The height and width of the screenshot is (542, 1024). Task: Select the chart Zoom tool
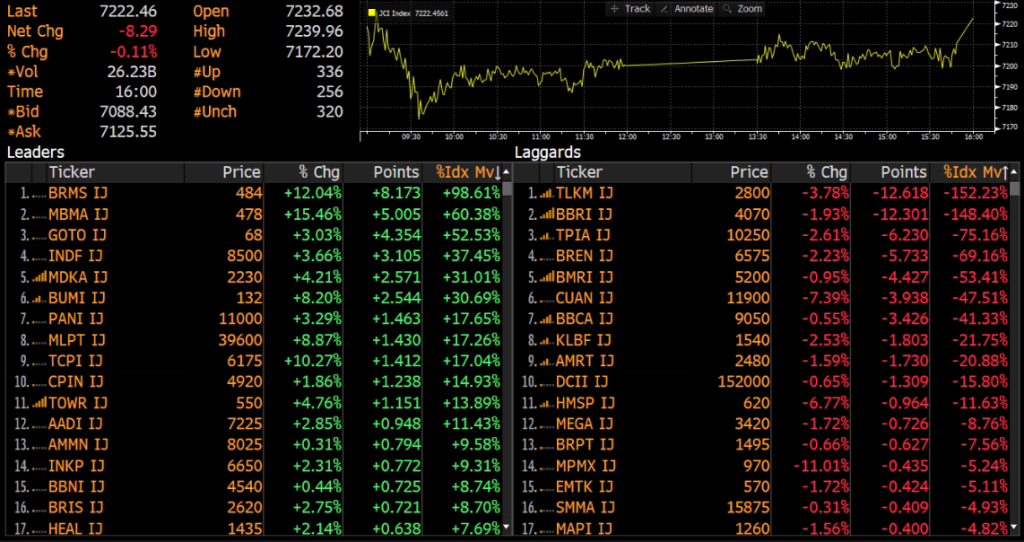(742, 8)
